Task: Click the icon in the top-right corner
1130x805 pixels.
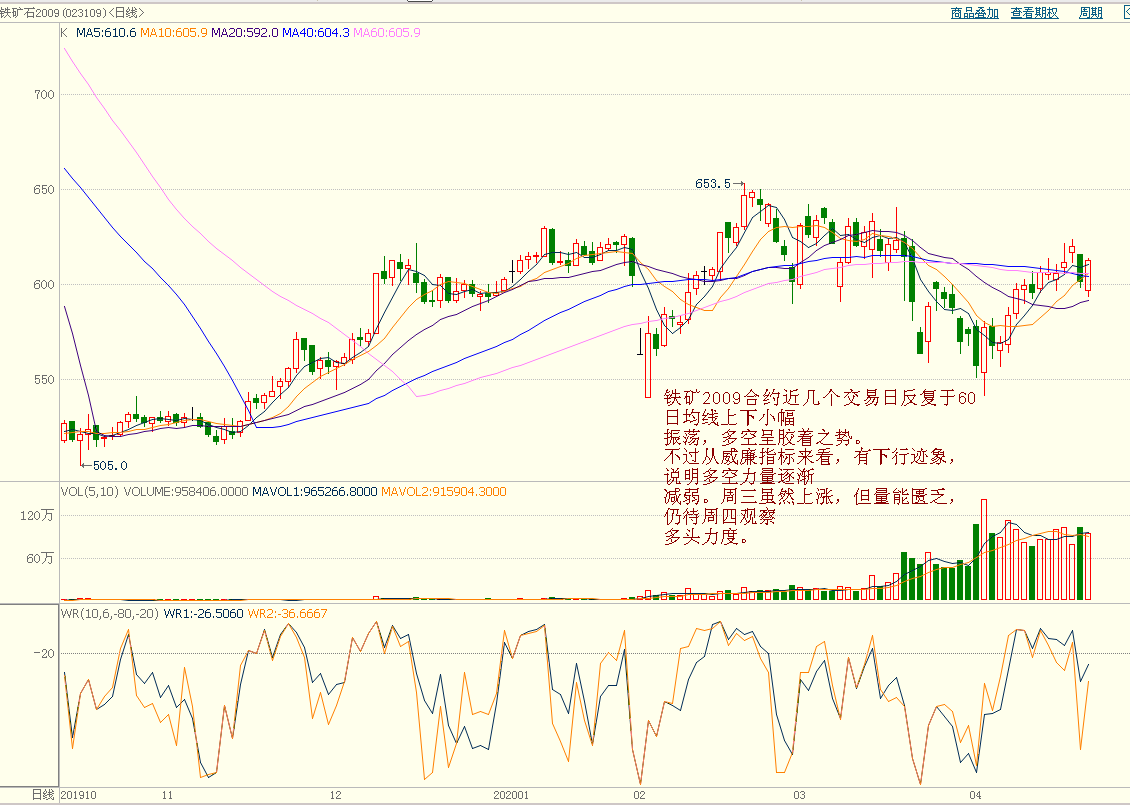Action: pos(1123,13)
